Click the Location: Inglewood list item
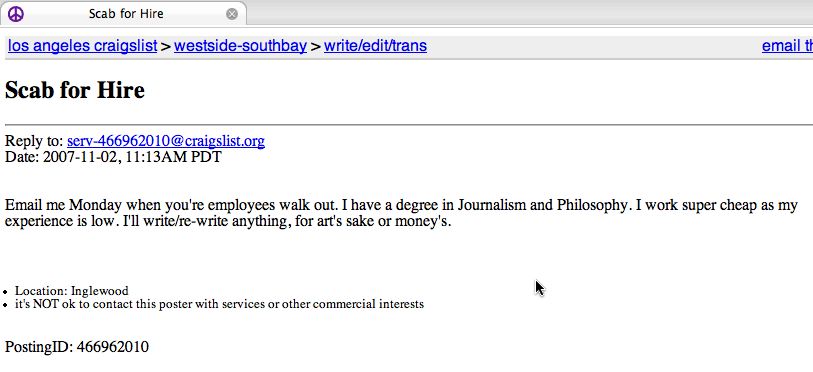813x372 pixels. click(x=72, y=291)
